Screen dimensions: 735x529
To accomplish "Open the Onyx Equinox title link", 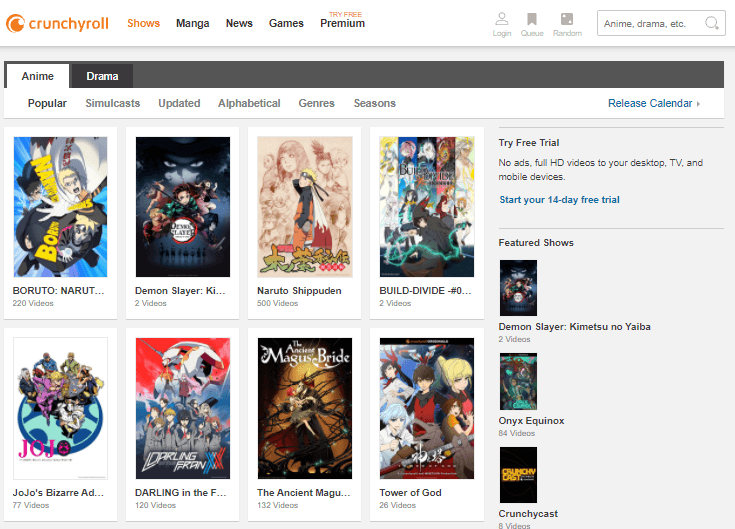I will (x=531, y=420).
